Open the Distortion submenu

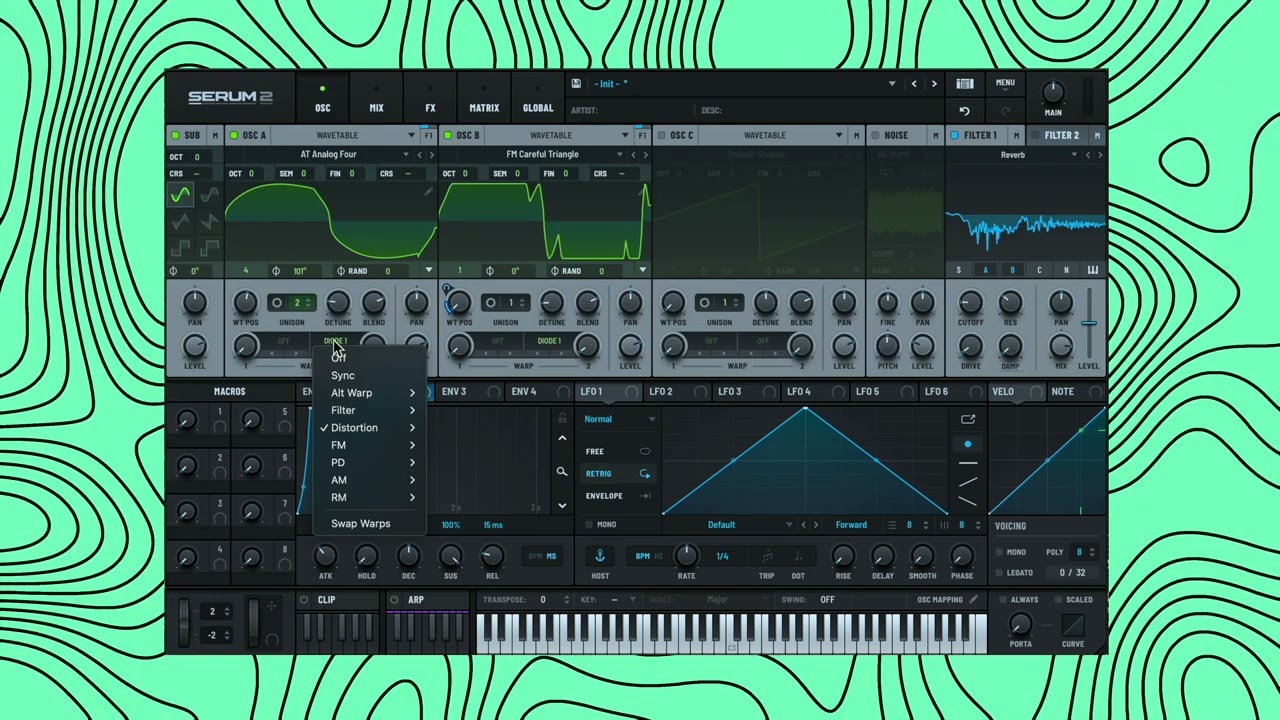point(368,428)
